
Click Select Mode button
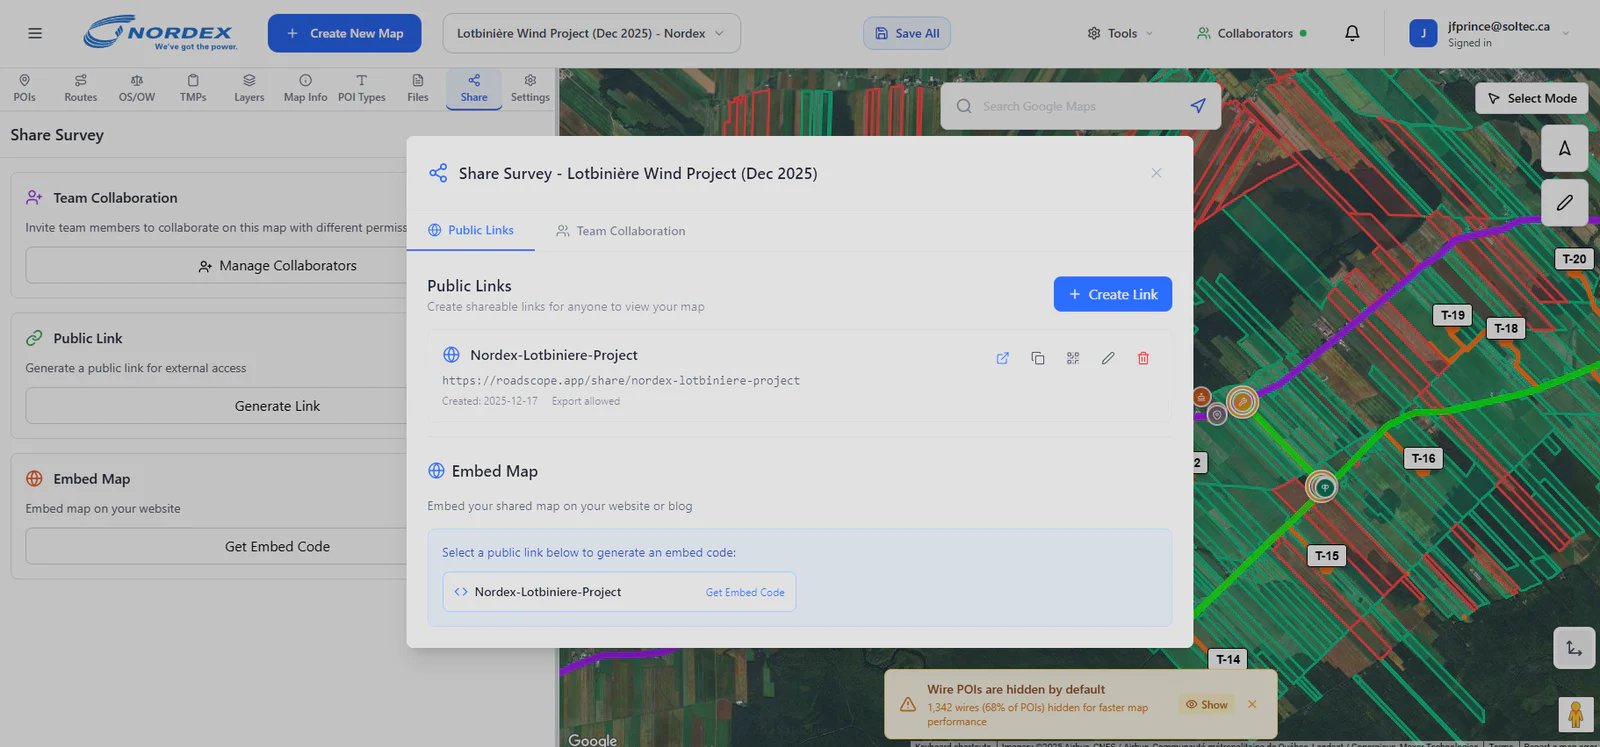click(x=1532, y=98)
